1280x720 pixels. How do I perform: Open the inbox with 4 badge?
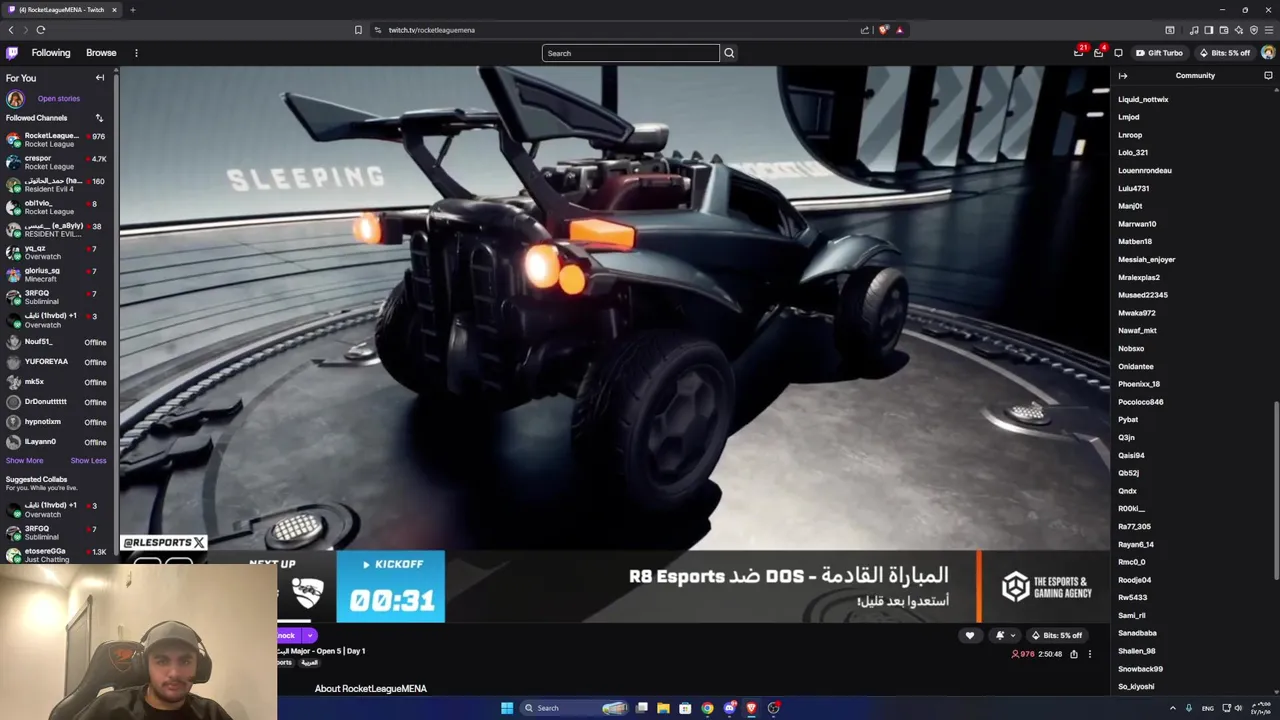(x=1099, y=52)
